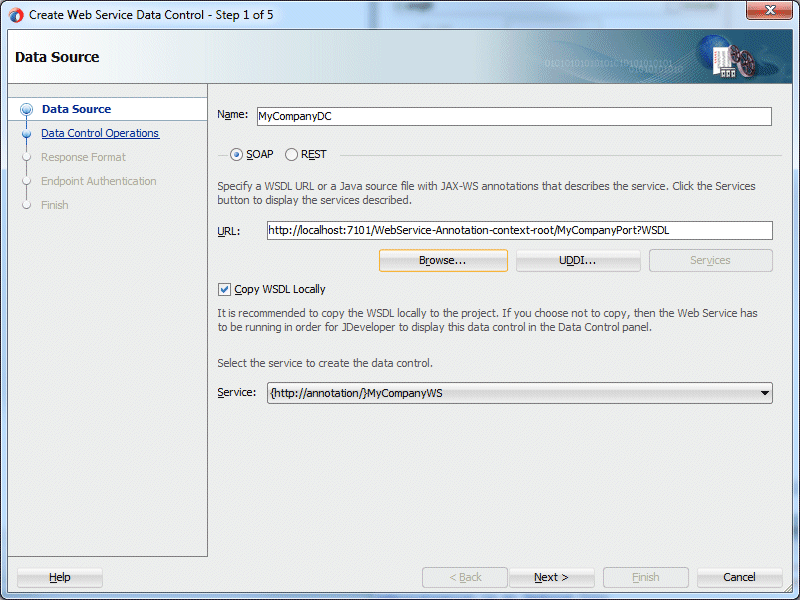Screen dimensions: 800x600
Task: Click the UDDI... button
Action: click(x=578, y=261)
